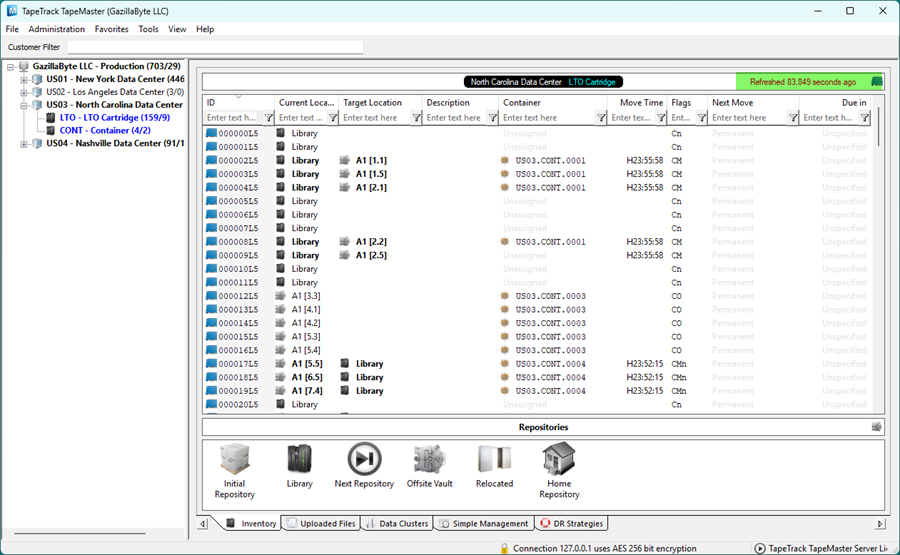Open the Description column filter icon

click(492, 118)
